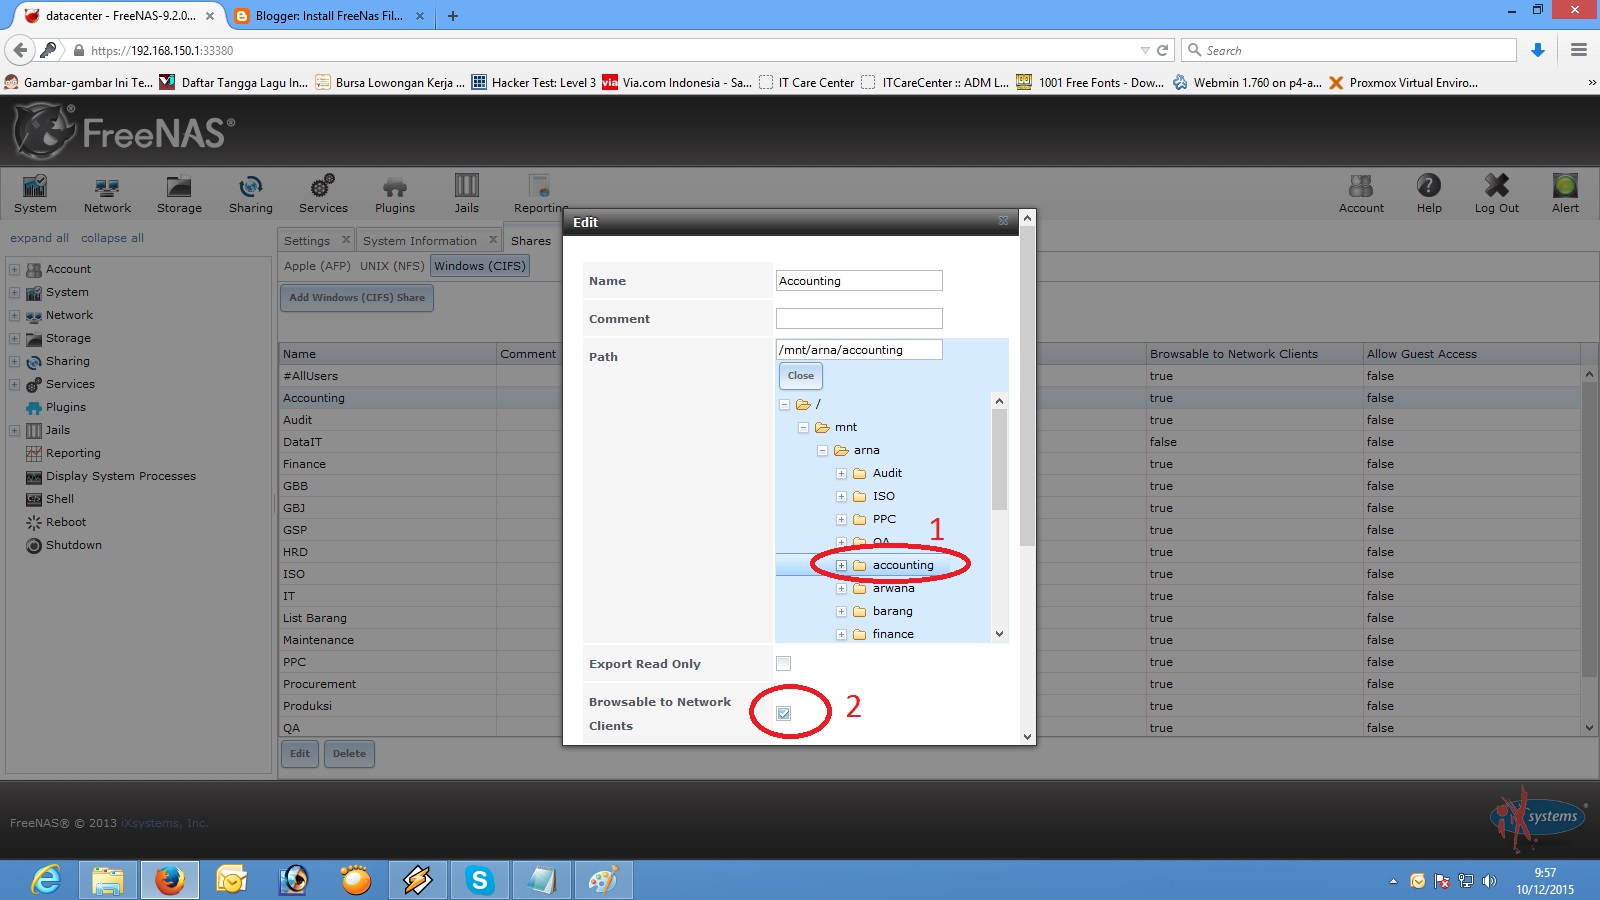Click the Add Windows (CIFS) Share button
Screen dimensions: 1600x900
(x=357, y=297)
